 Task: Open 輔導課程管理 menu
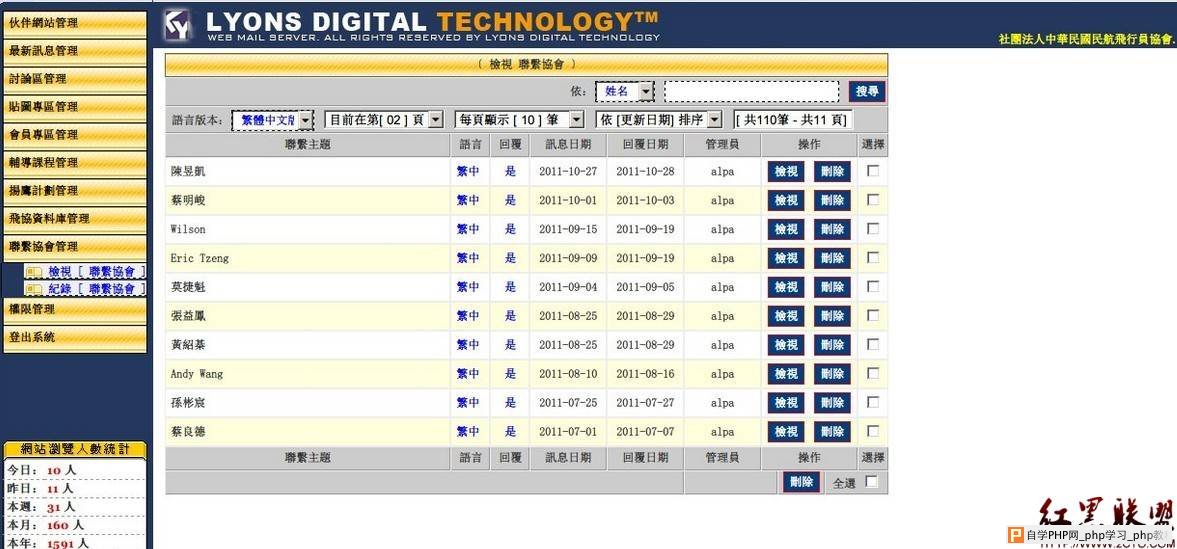tap(74, 162)
